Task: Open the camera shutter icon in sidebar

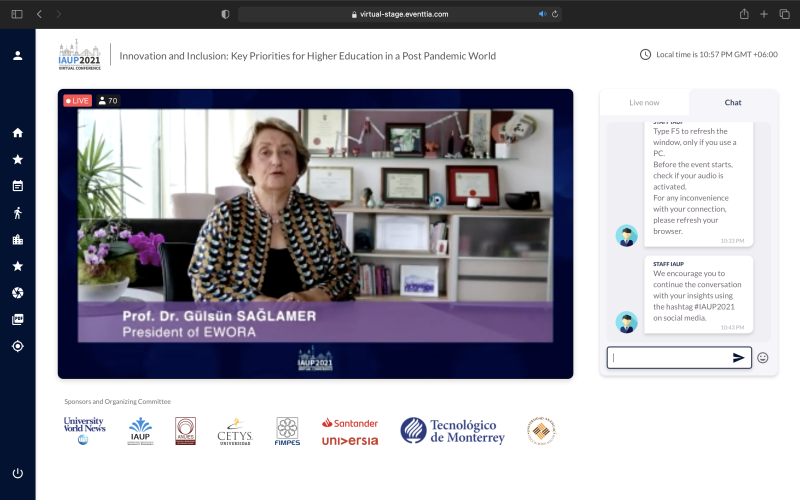Action: point(17,293)
